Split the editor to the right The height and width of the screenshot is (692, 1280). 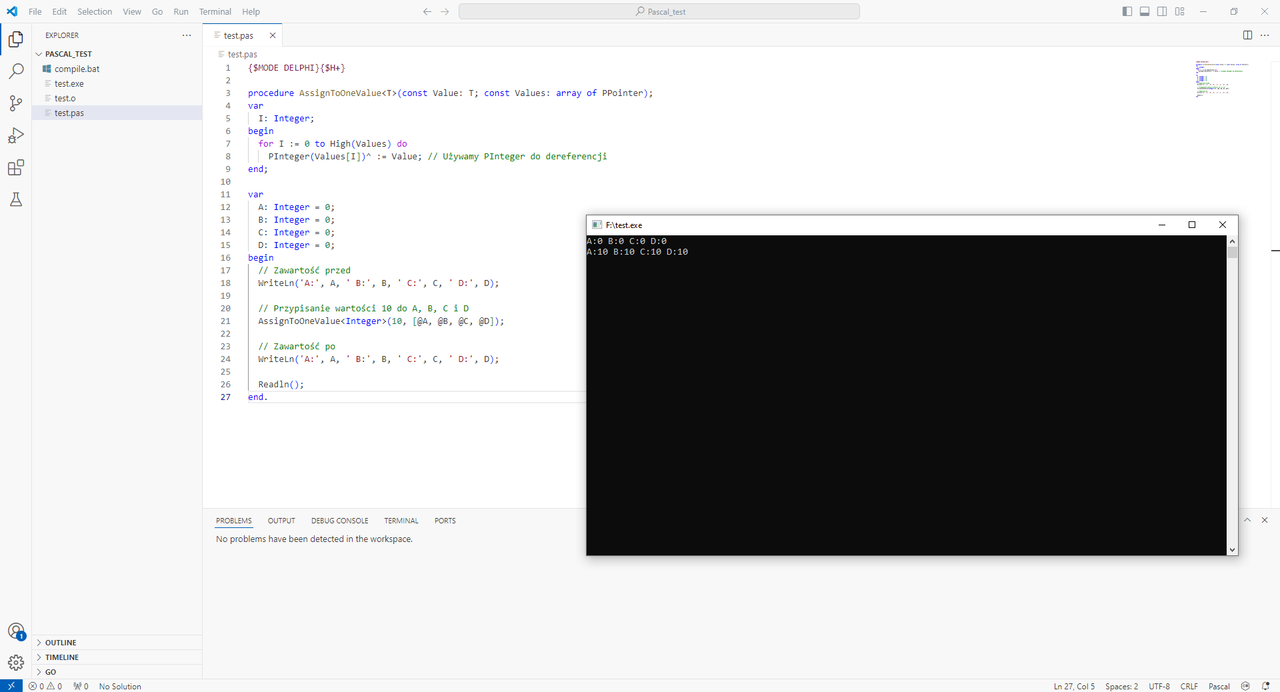[x=1247, y=35]
